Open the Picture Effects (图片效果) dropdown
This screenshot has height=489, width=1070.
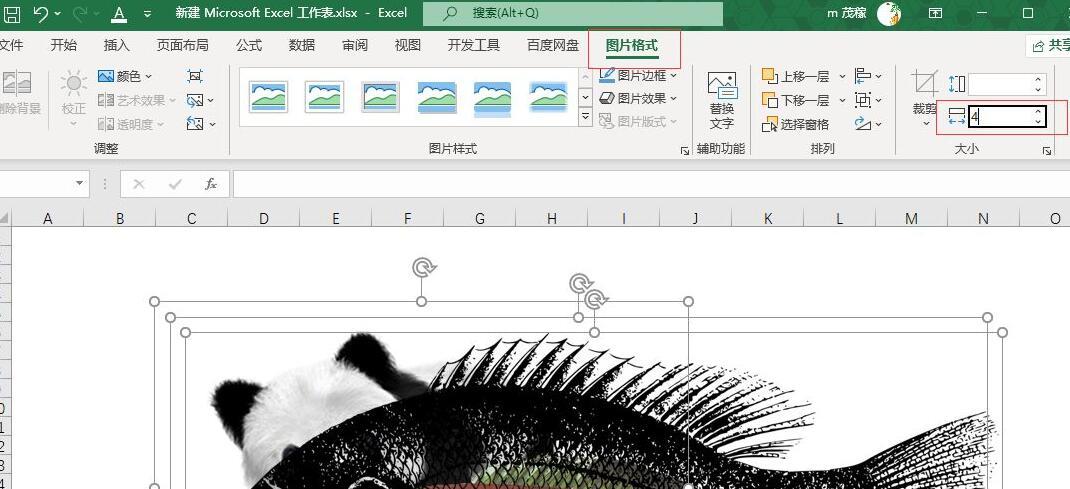(x=638, y=98)
